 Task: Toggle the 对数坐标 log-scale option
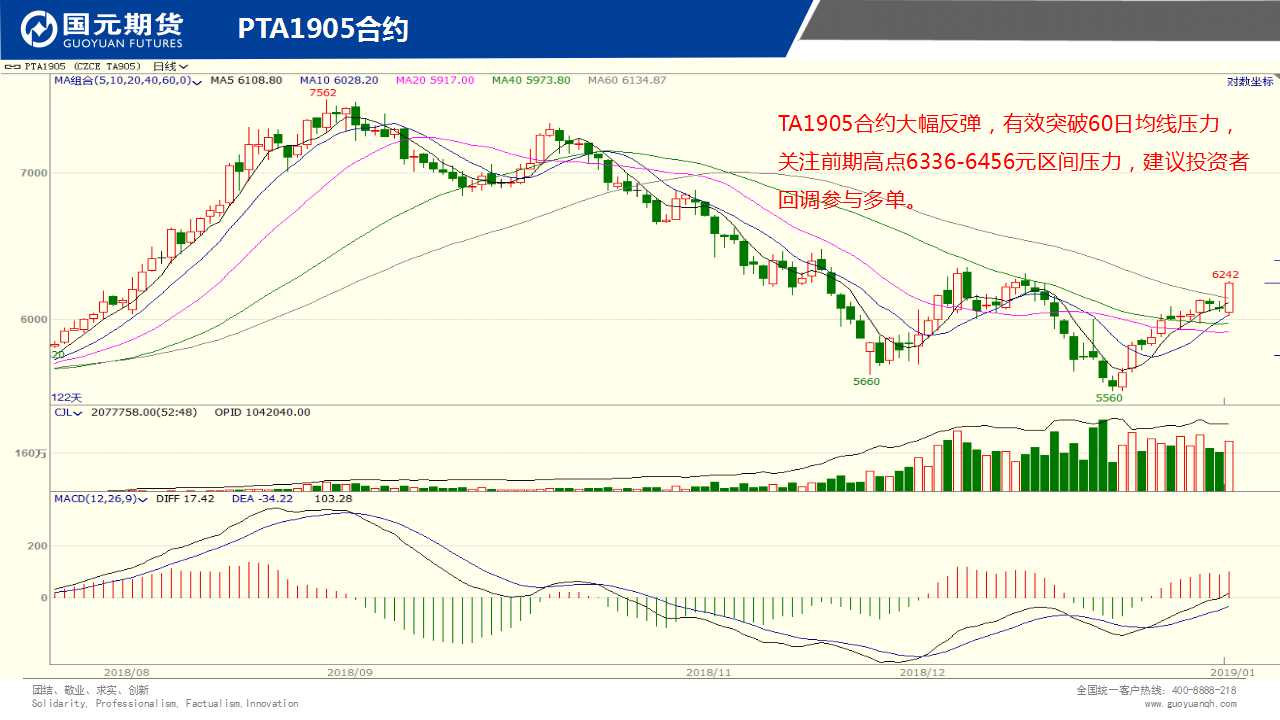tap(1250, 81)
